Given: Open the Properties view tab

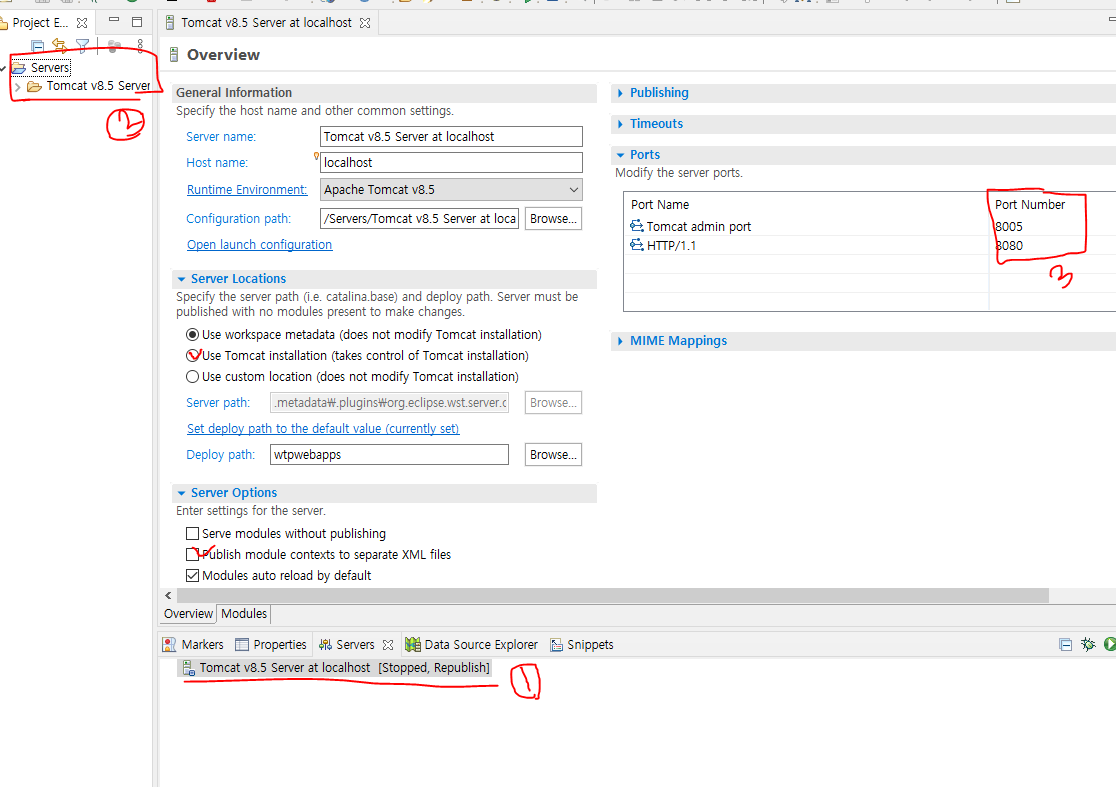Looking at the screenshot, I should [271, 645].
